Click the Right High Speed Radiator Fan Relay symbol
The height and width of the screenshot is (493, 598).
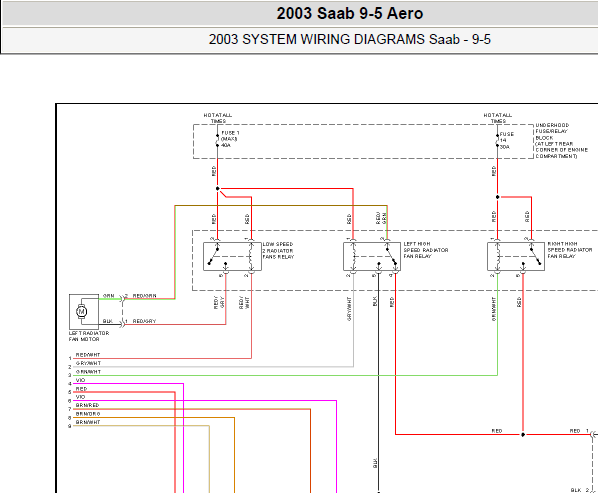(x=516, y=257)
